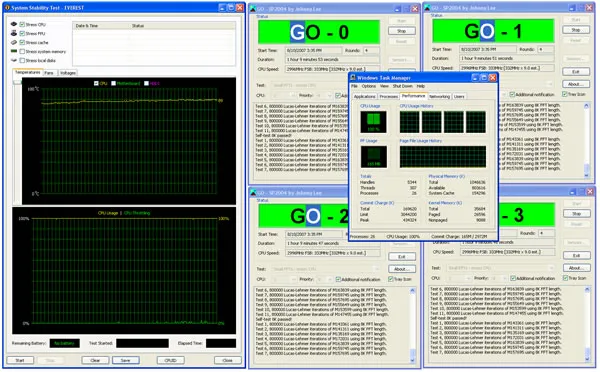Screen dimensions: 600x372
Task: Stop the GO - 3 stress test
Action: click(576, 214)
